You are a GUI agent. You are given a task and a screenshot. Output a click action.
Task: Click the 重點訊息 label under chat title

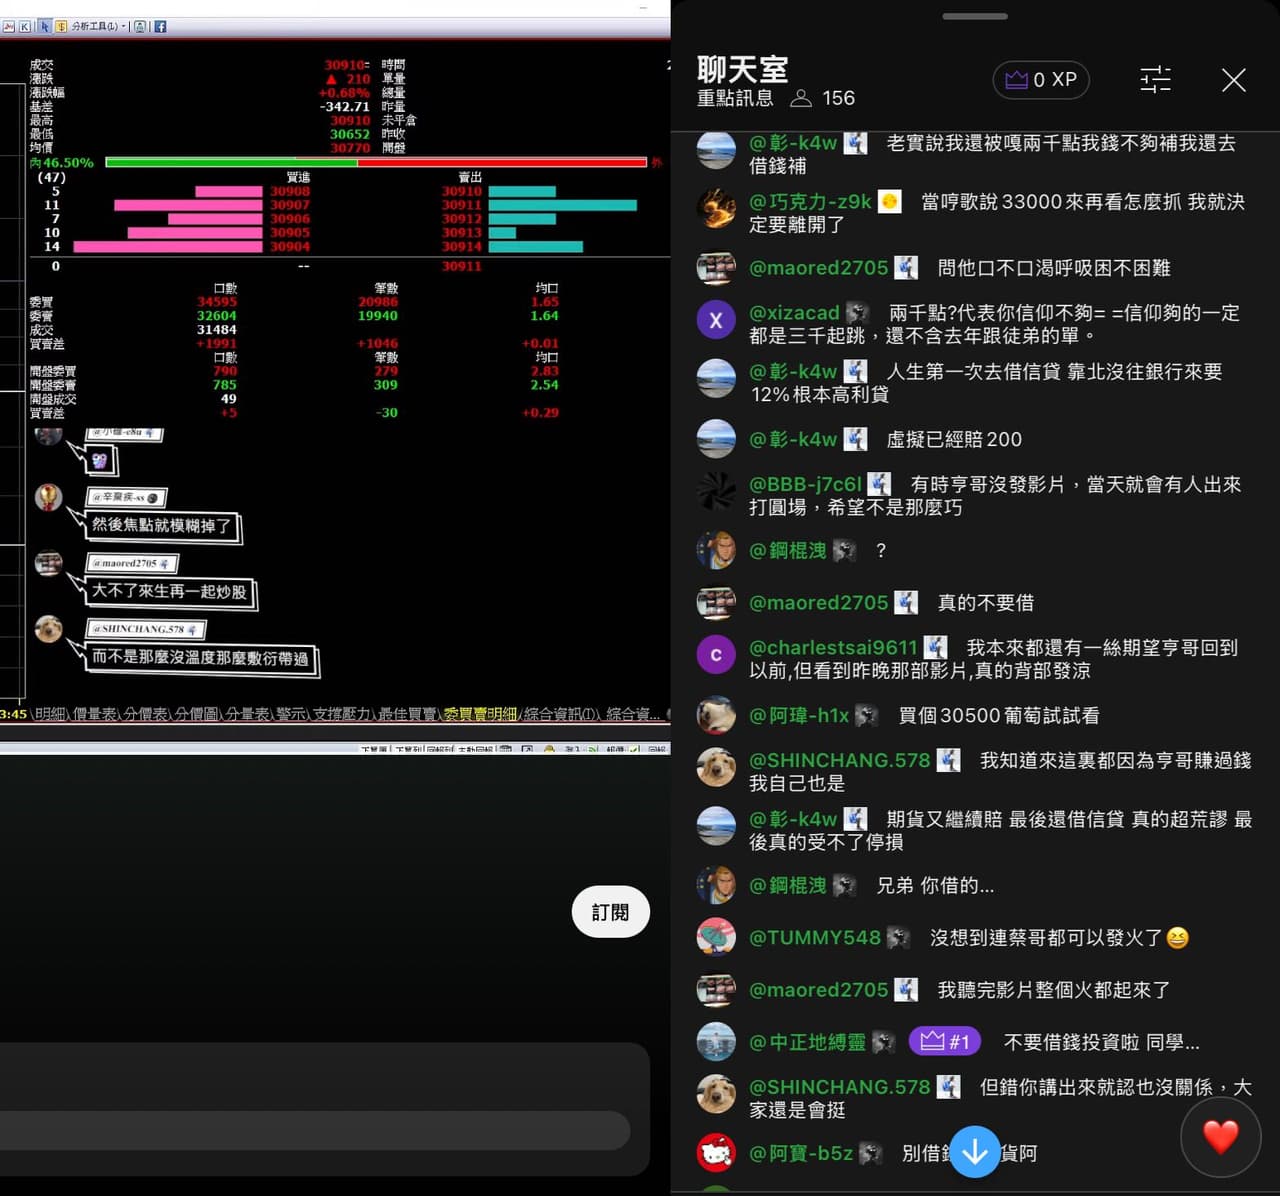pos(735,98)
